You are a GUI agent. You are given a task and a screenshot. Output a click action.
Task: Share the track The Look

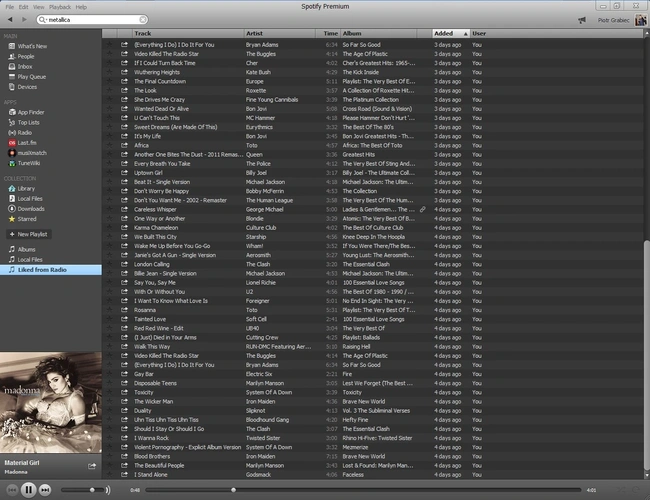(x=124, y=90)
